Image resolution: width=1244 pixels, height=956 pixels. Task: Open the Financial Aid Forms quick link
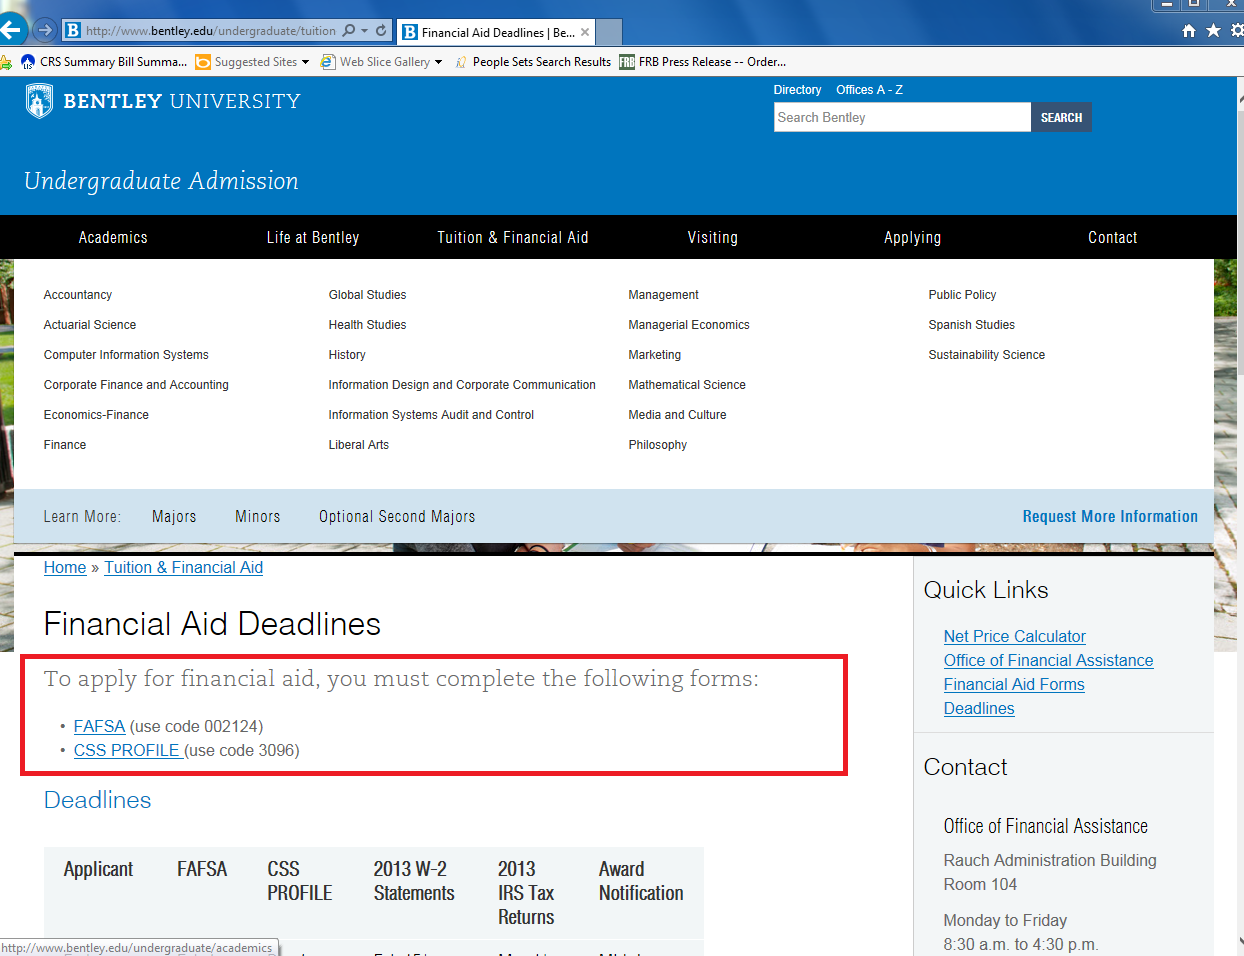[x=1014, y=685]
